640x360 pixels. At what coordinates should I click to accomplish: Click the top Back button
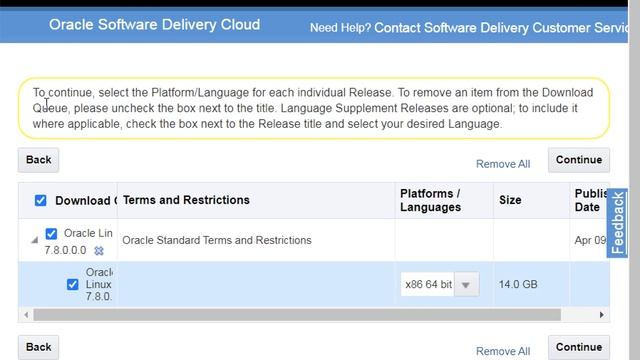[x=38, y=160]
